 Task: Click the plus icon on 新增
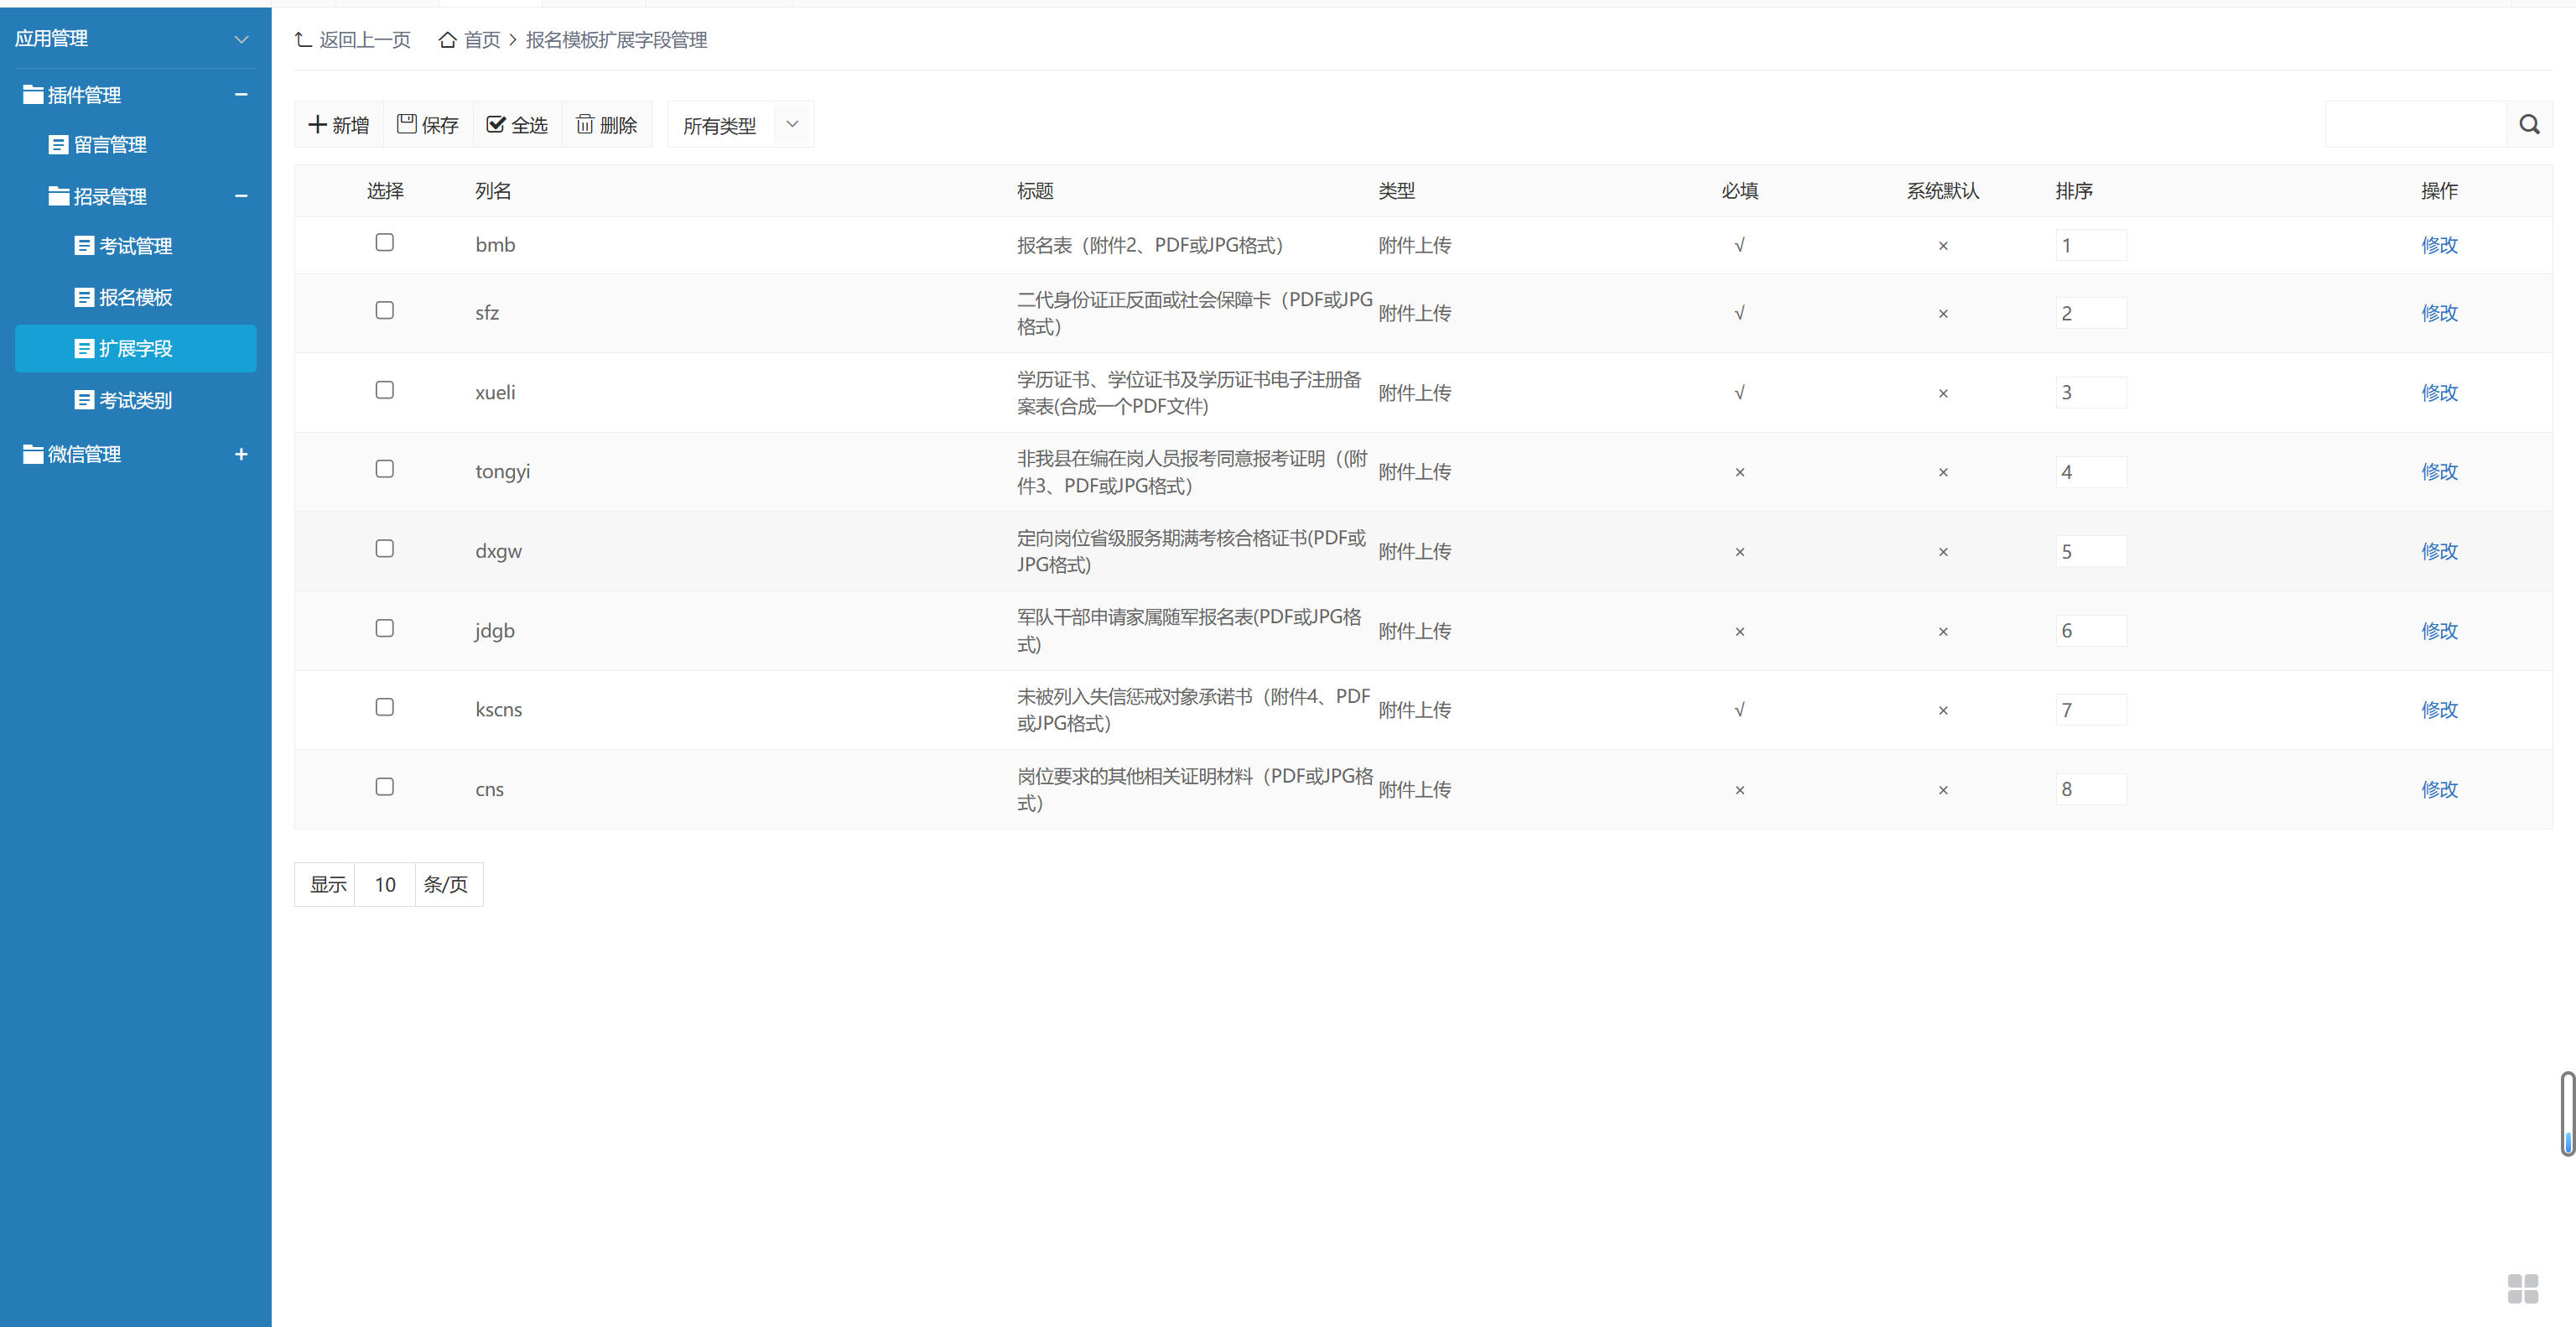click(317, 124)
